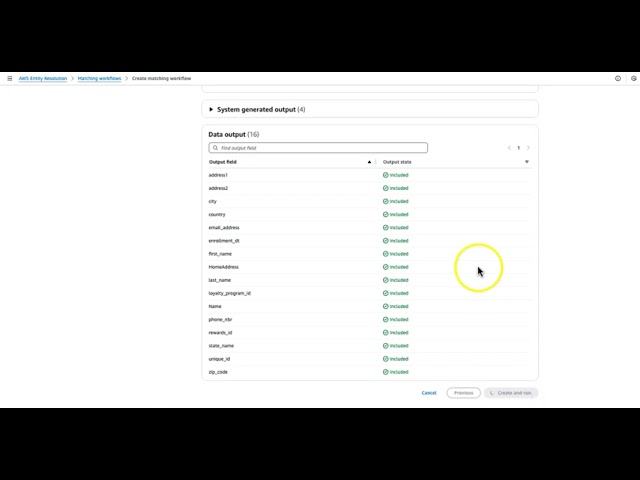The image size is (640, 480).
Task: Click Included status icon for city
Action: 385,201
